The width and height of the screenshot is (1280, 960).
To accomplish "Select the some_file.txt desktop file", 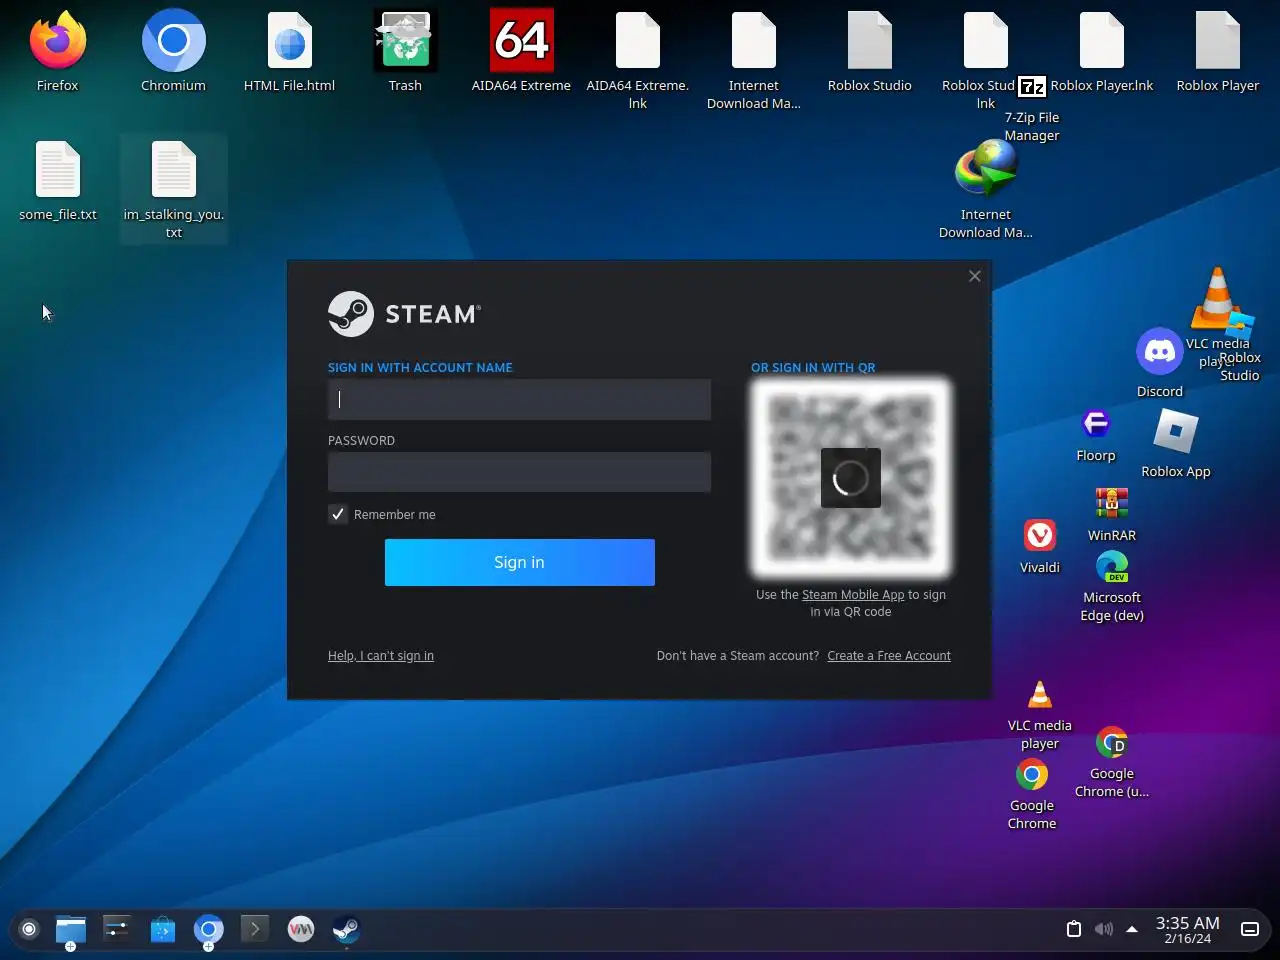I will pos(58,170).
